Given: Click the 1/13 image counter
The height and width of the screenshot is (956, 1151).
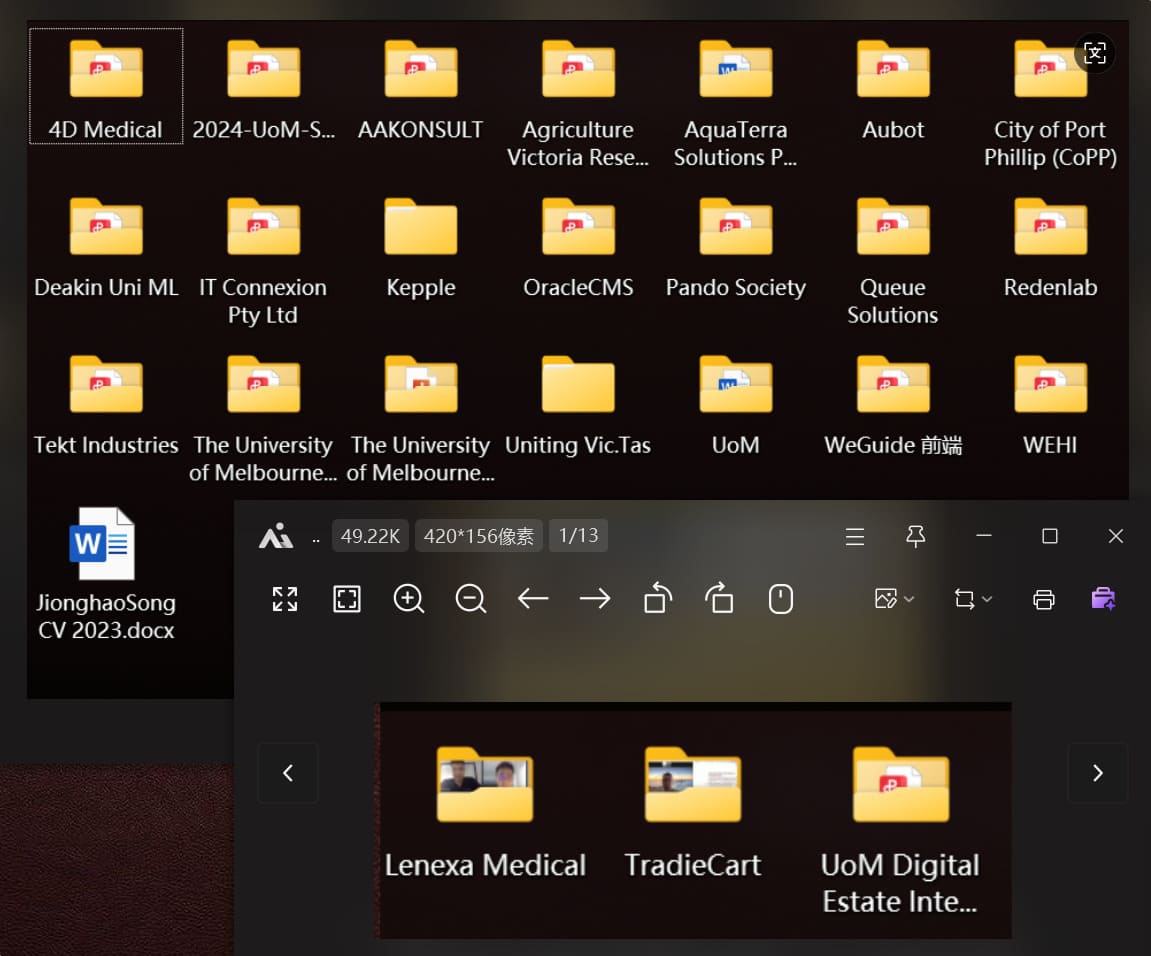Looking at the screenshot, I should click(x=578, y=535).
